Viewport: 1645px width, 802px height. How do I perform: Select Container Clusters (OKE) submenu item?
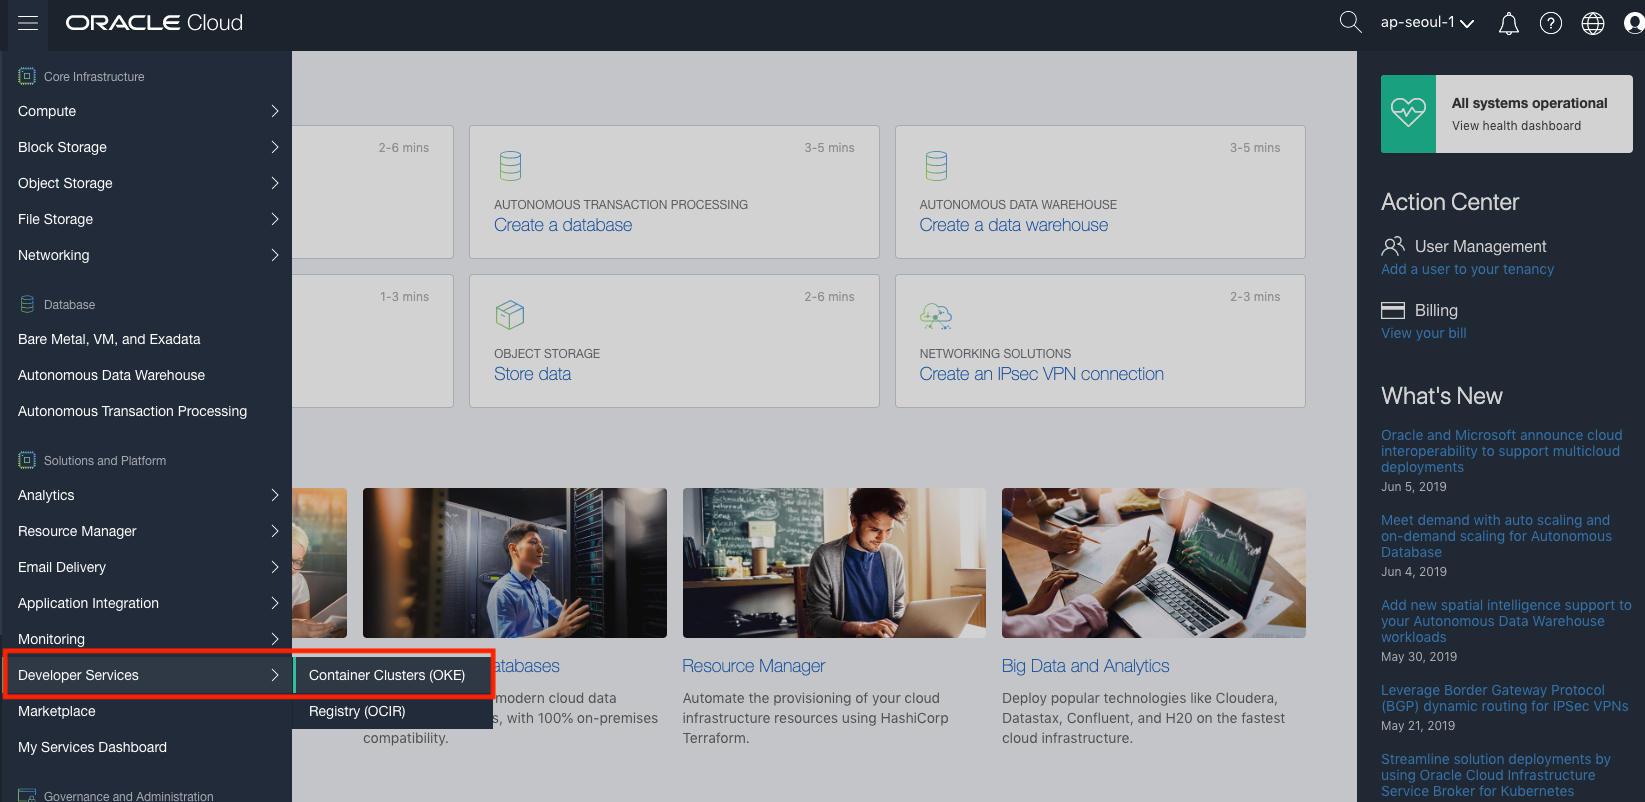393,675
